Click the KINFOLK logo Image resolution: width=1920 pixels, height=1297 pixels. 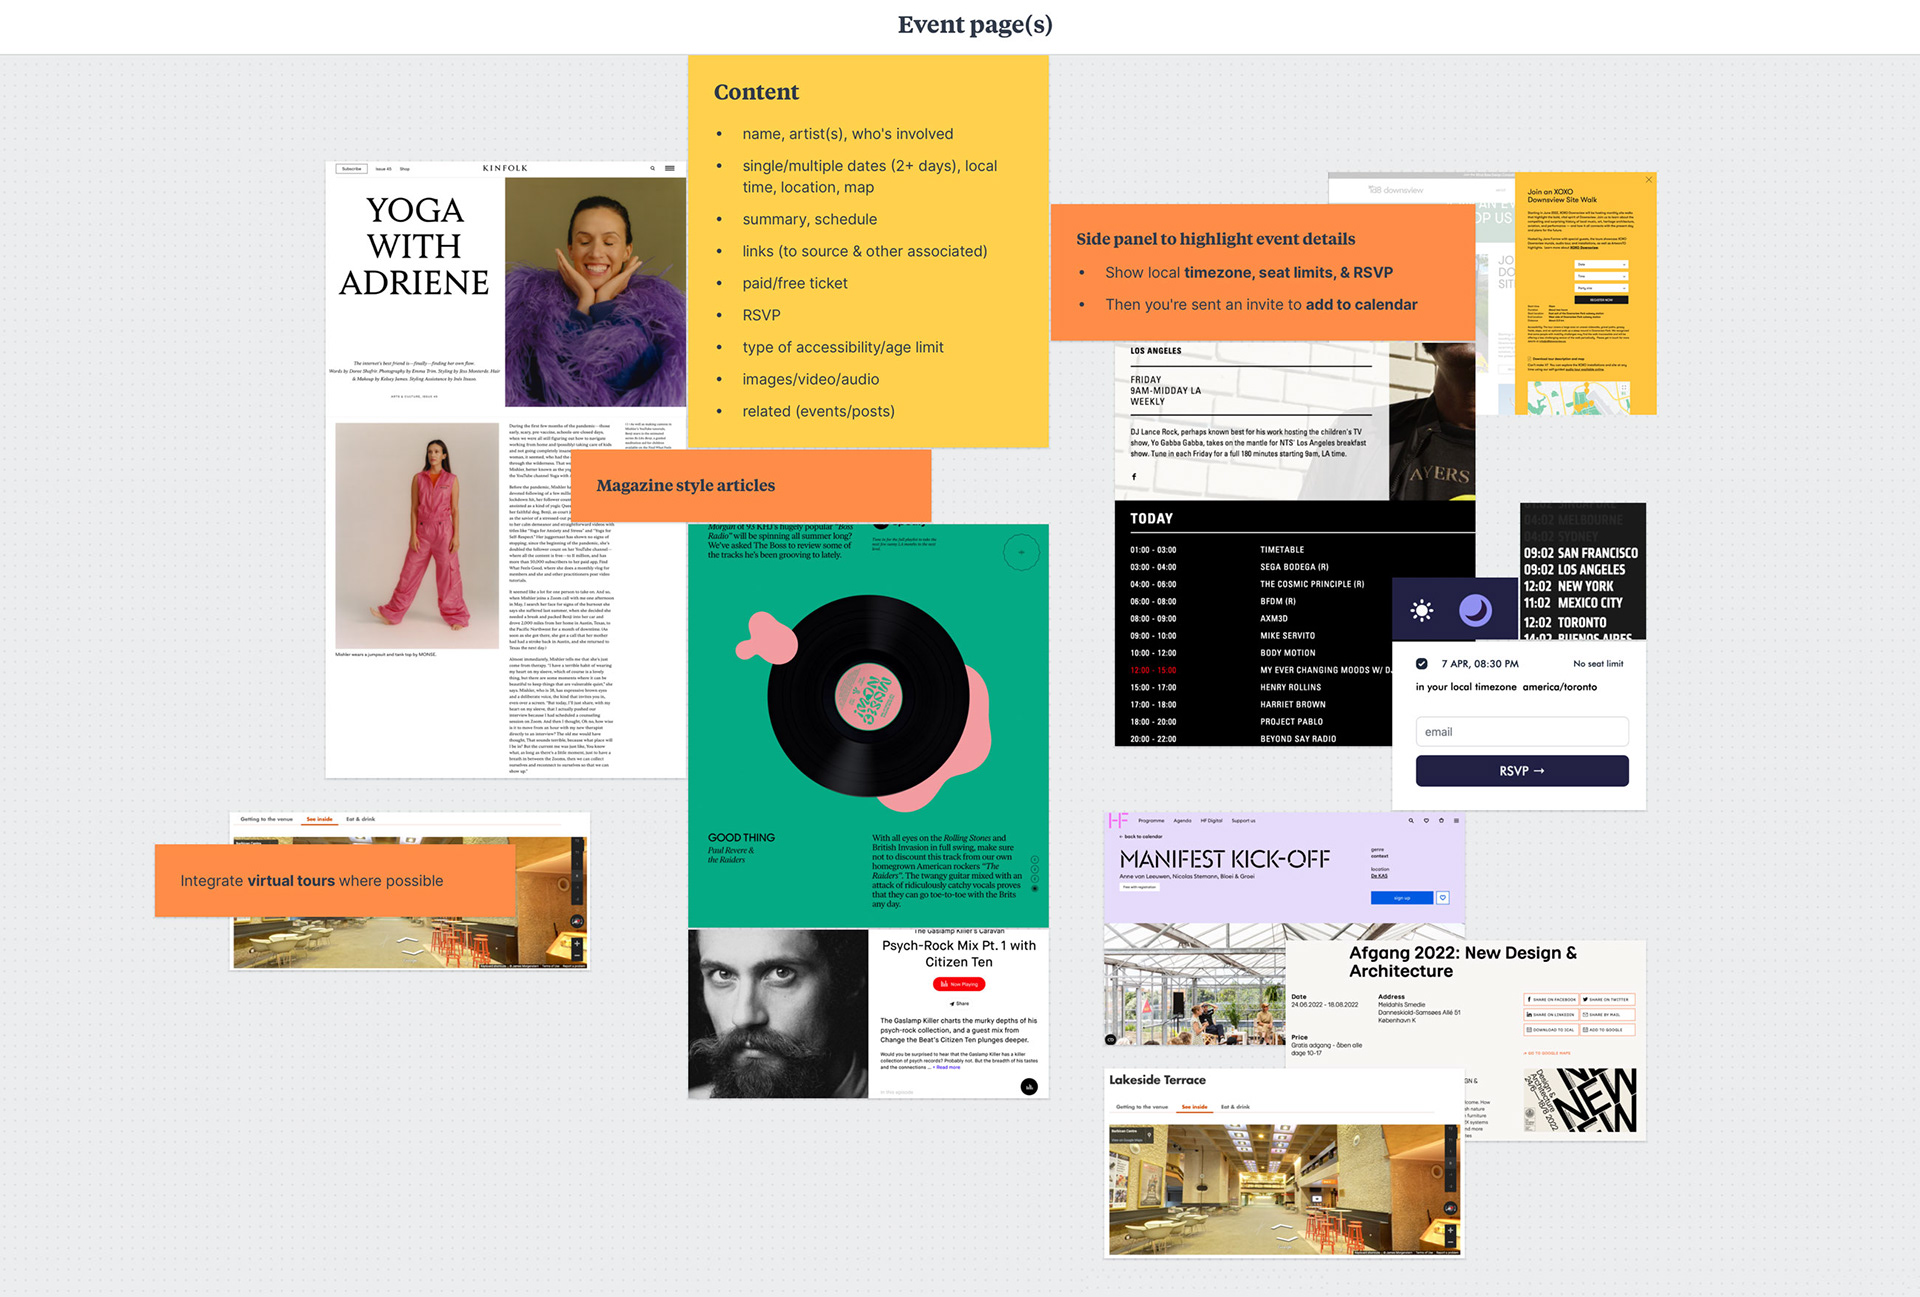tap(505, 168)
